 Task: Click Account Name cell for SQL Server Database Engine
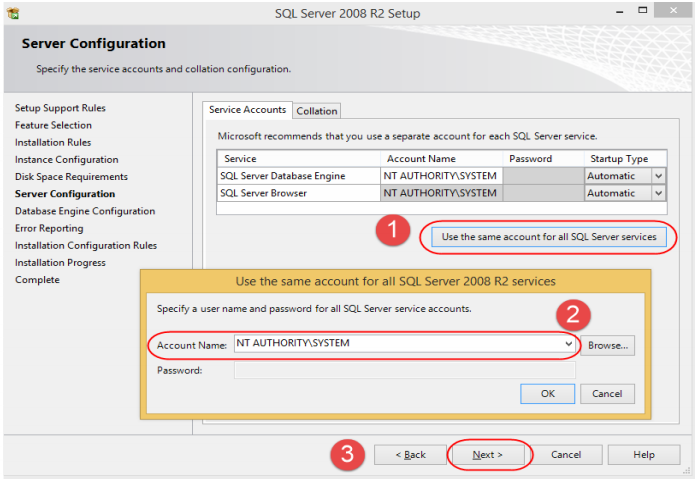coord(441,176)
